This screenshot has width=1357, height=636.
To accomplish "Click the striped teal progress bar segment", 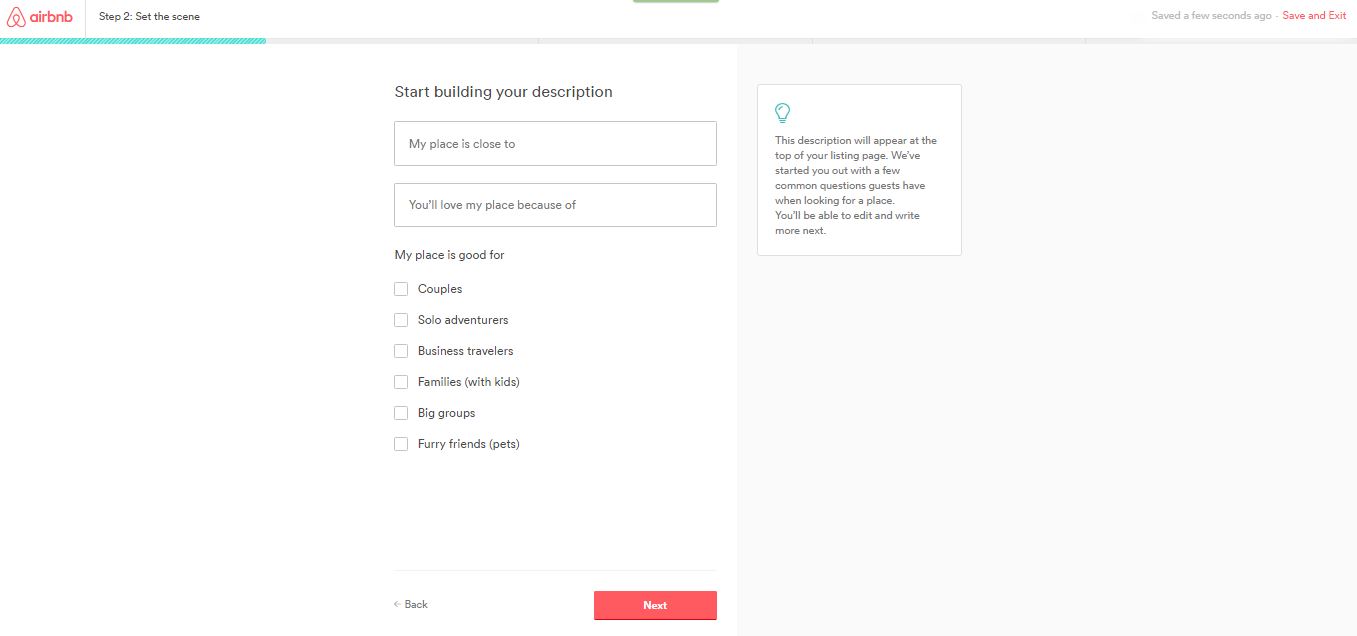I will [x=133, y=41].
